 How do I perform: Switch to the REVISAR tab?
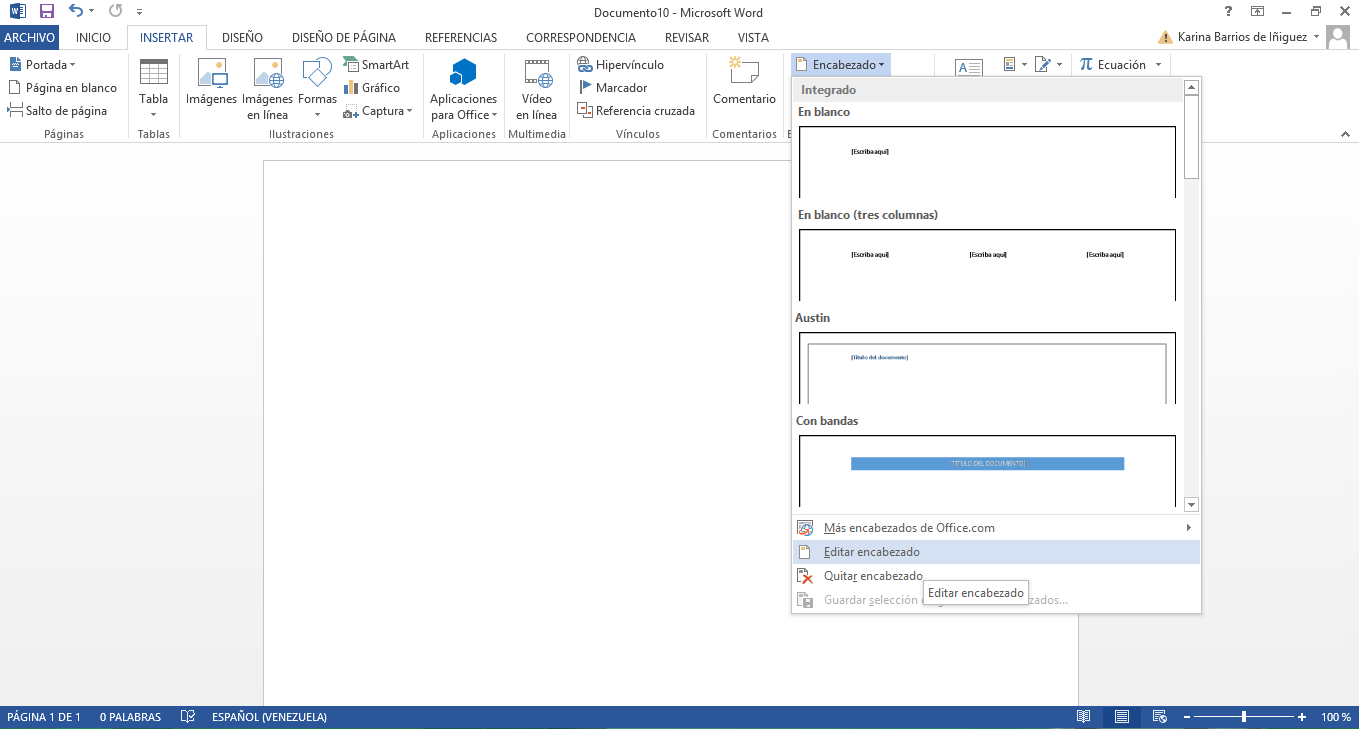(x=687, y=37)
